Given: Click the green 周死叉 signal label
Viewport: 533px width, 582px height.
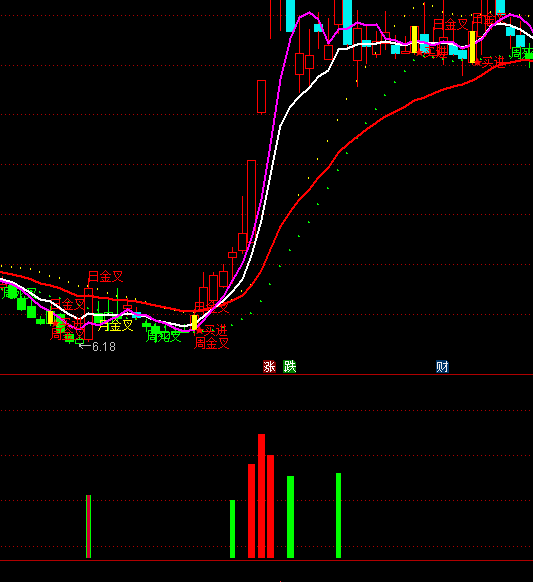Looking at the screenshot, I should pyautogui.click(x=163, y=336).
